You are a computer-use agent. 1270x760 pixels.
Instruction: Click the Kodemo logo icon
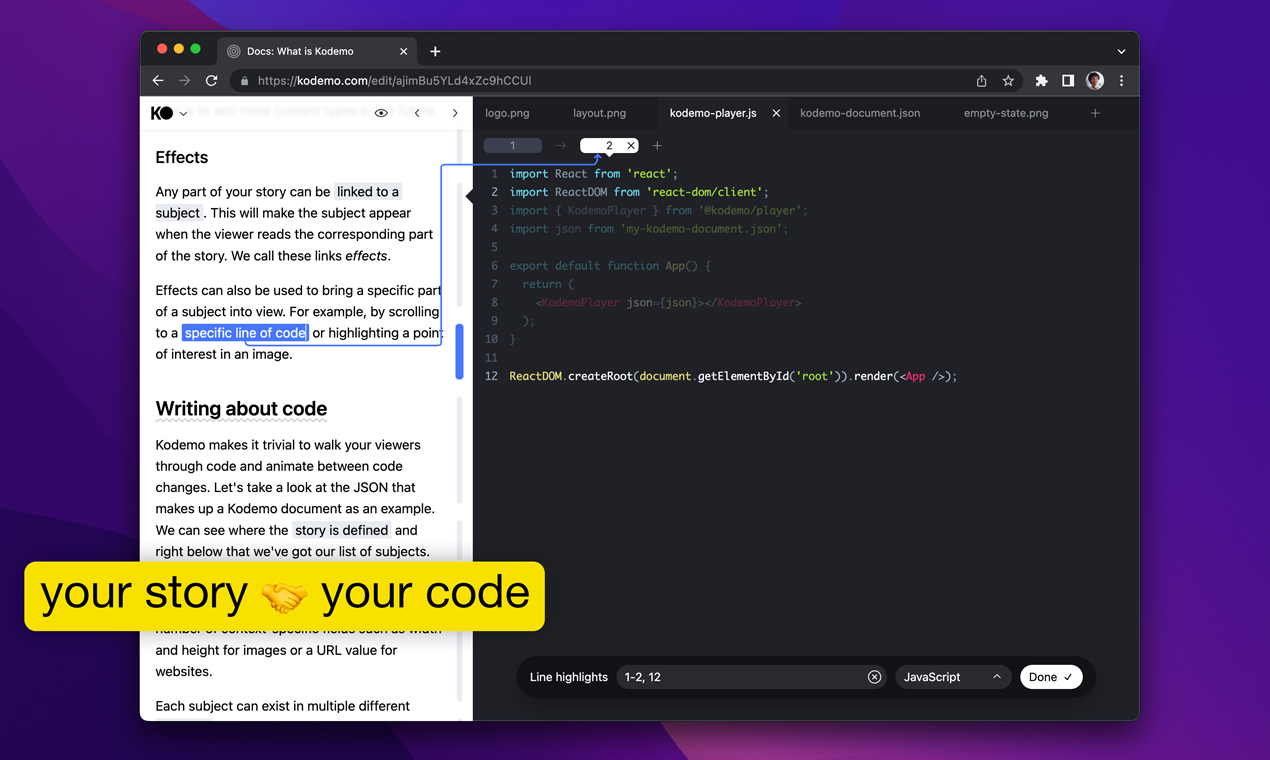tap(162, 113)
